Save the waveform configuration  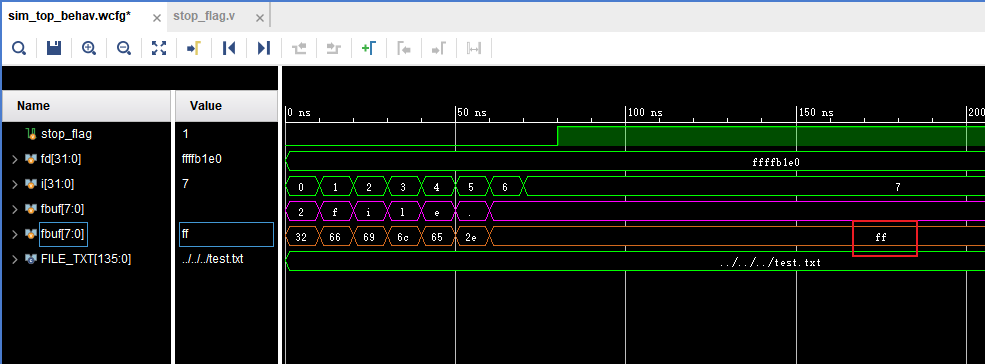coord(54,48)
